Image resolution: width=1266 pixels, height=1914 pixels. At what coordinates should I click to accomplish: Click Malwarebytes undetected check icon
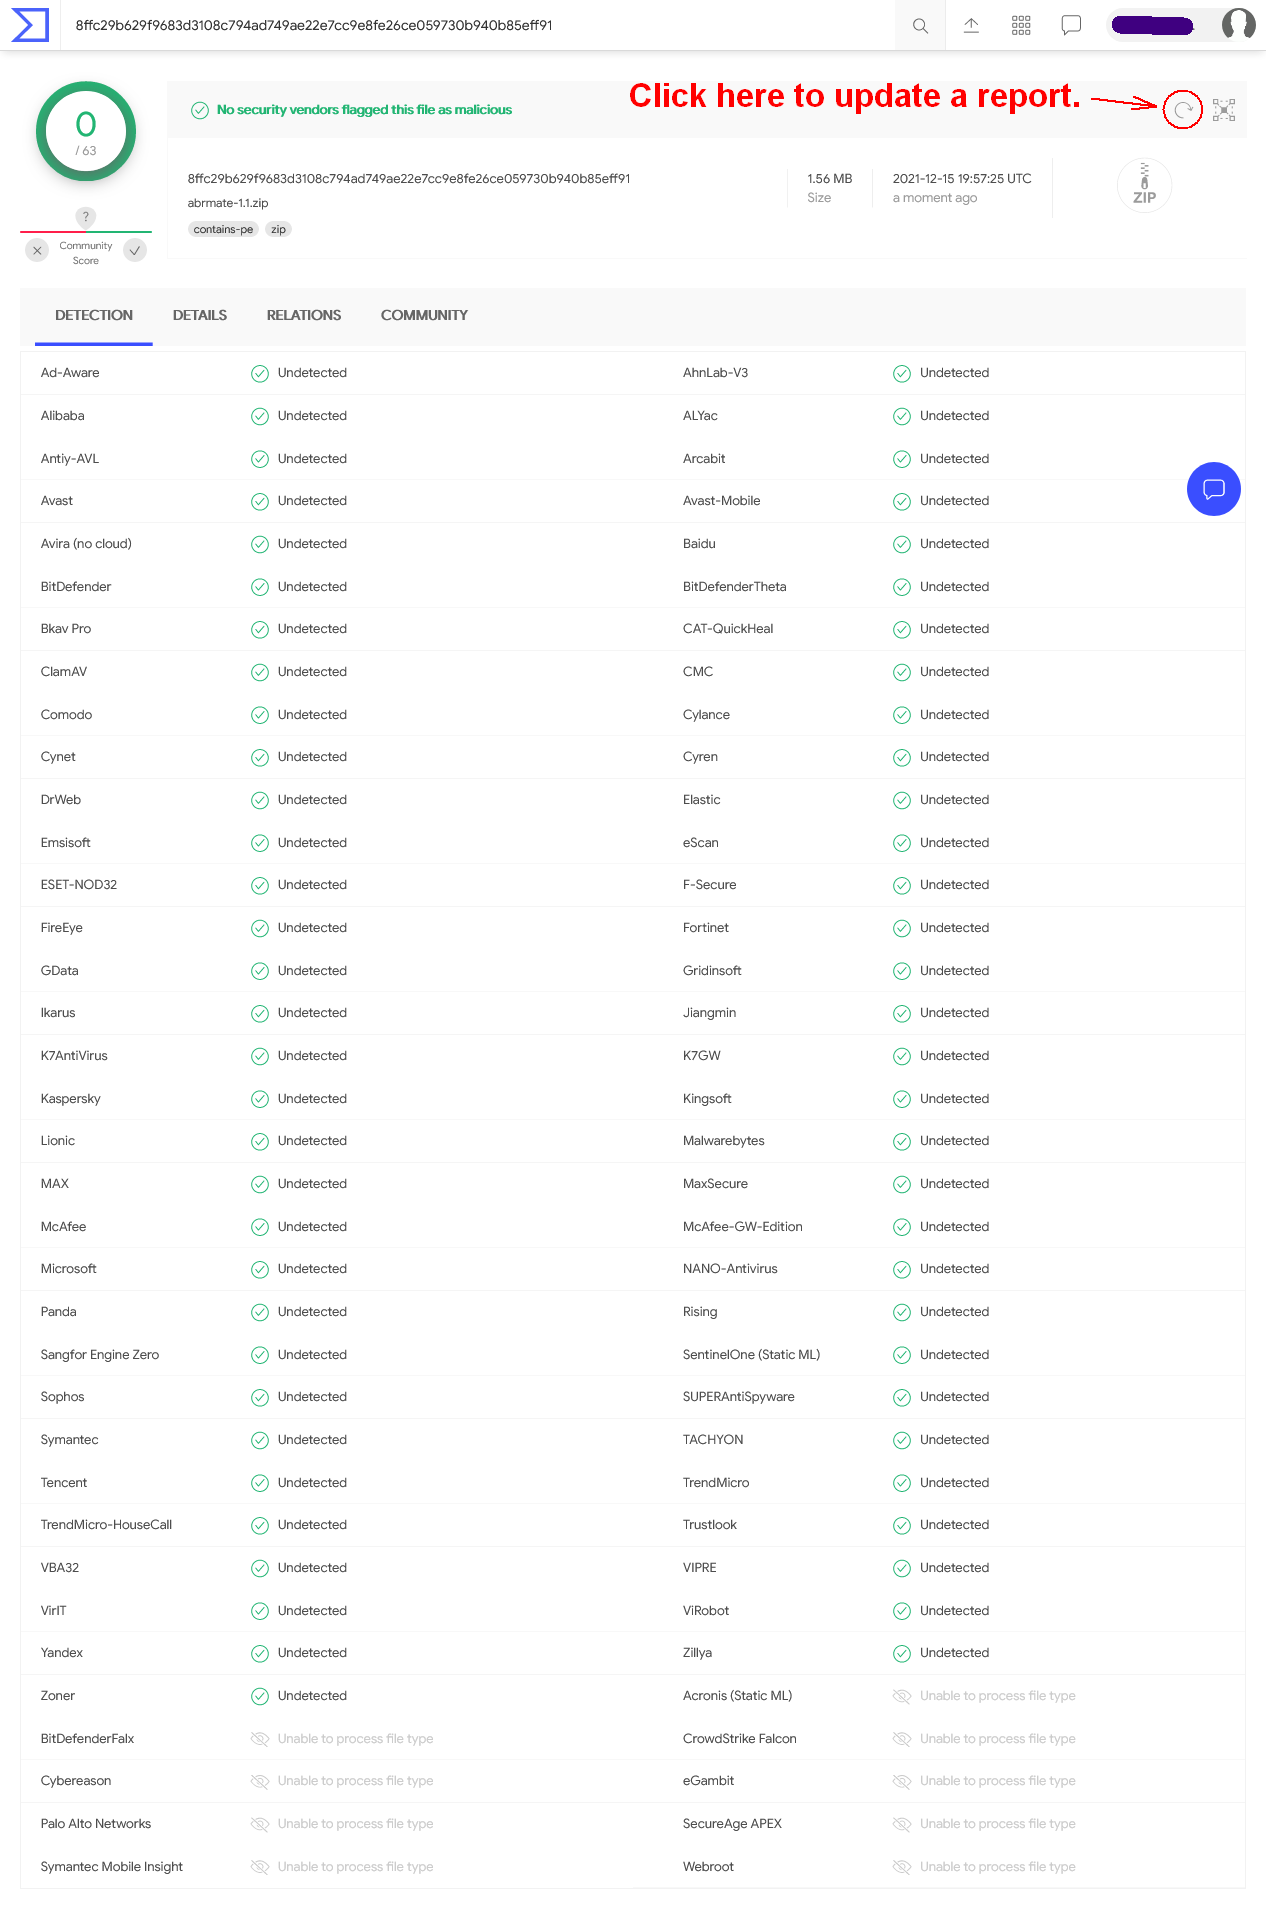coord(902,1141)
